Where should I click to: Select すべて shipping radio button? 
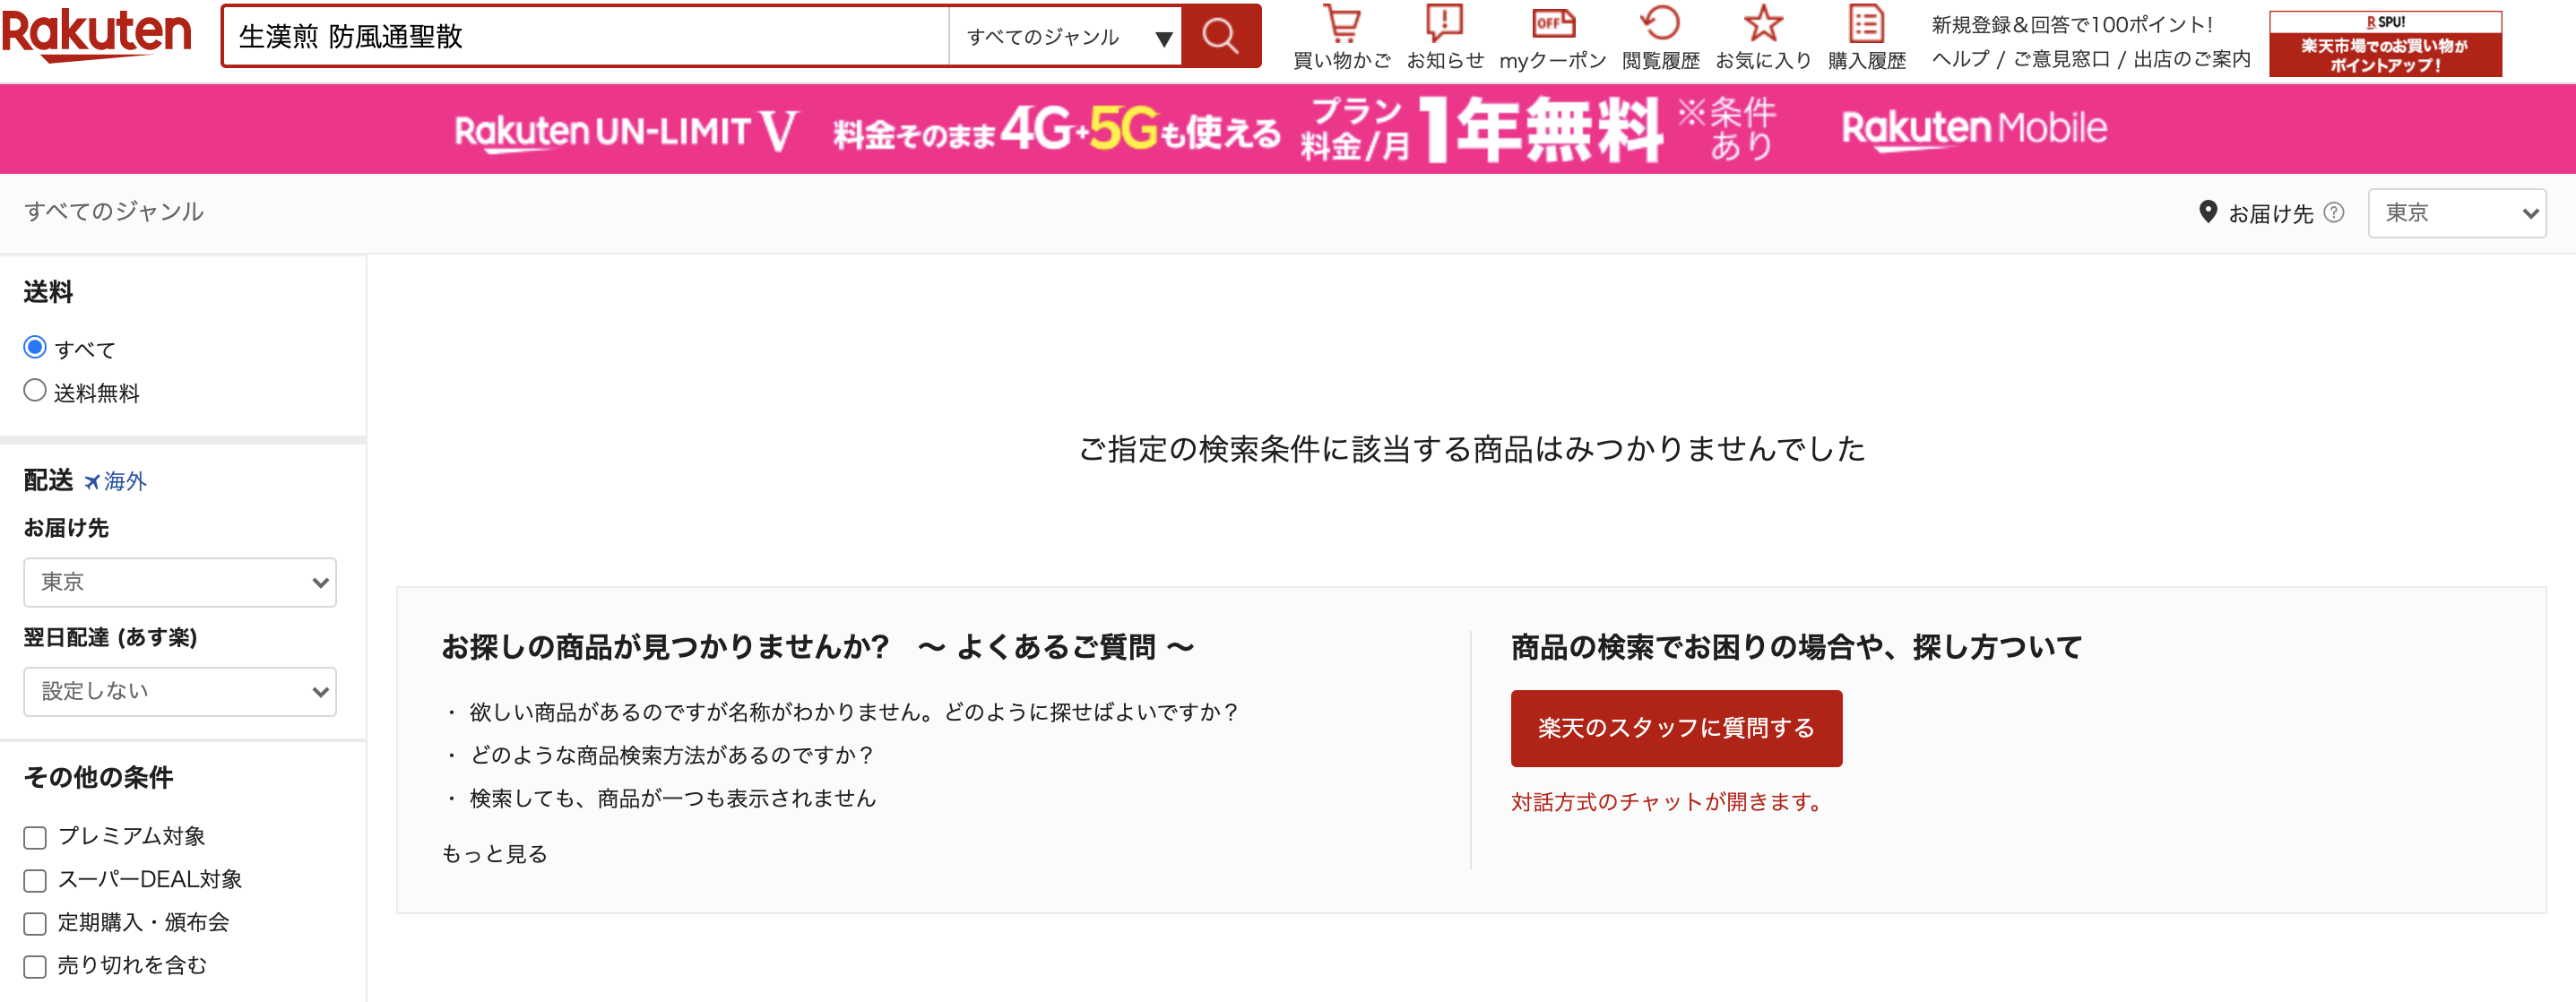(35, 347)
